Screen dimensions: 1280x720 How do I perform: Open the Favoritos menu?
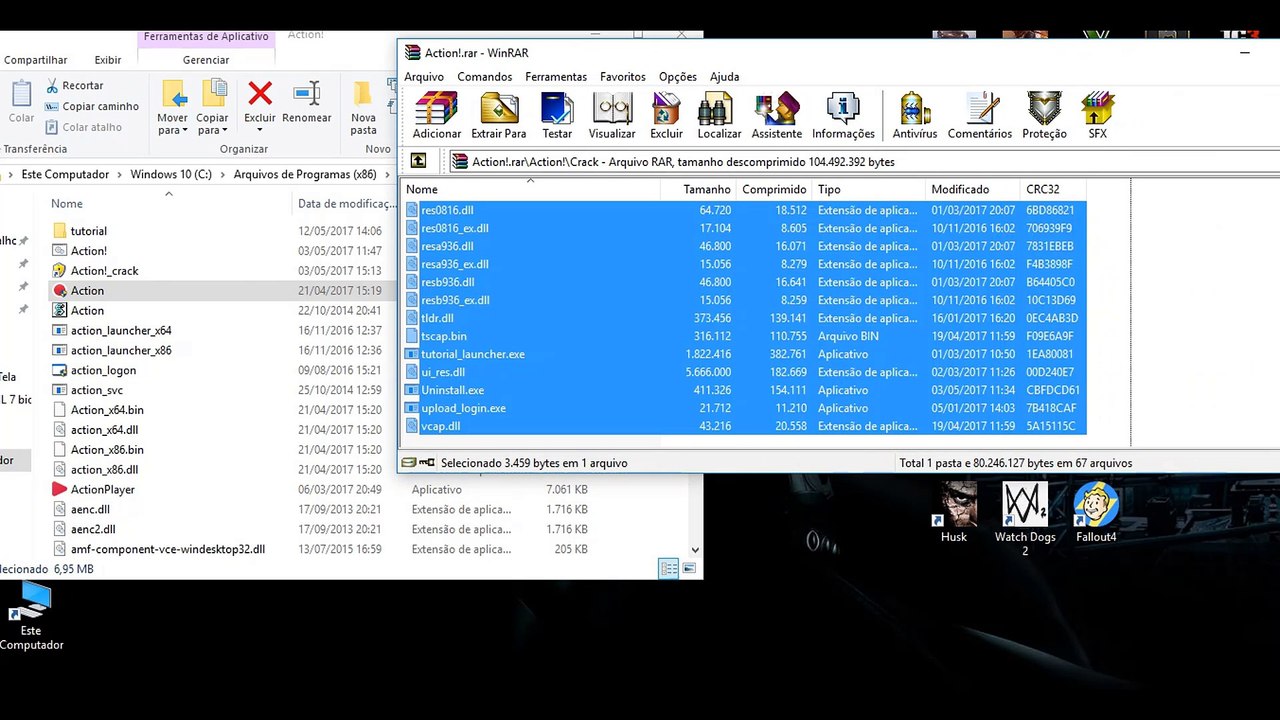pyautogui.click(x=623, y=77)
